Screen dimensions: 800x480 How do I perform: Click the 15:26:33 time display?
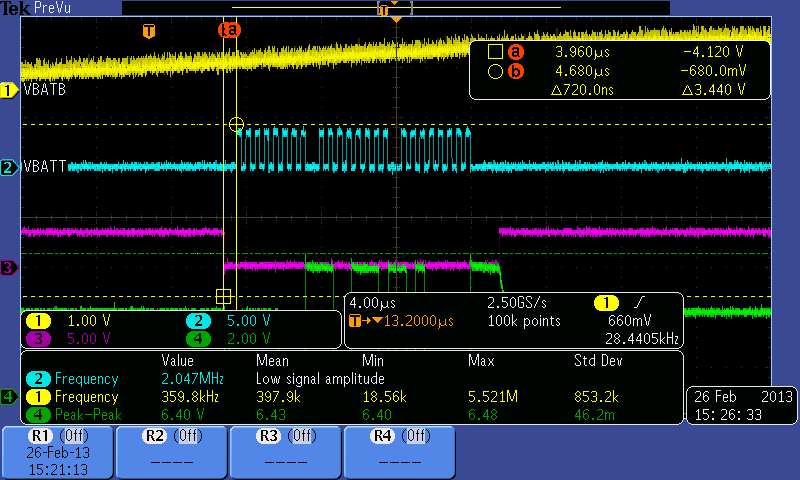tap(728, 415)
